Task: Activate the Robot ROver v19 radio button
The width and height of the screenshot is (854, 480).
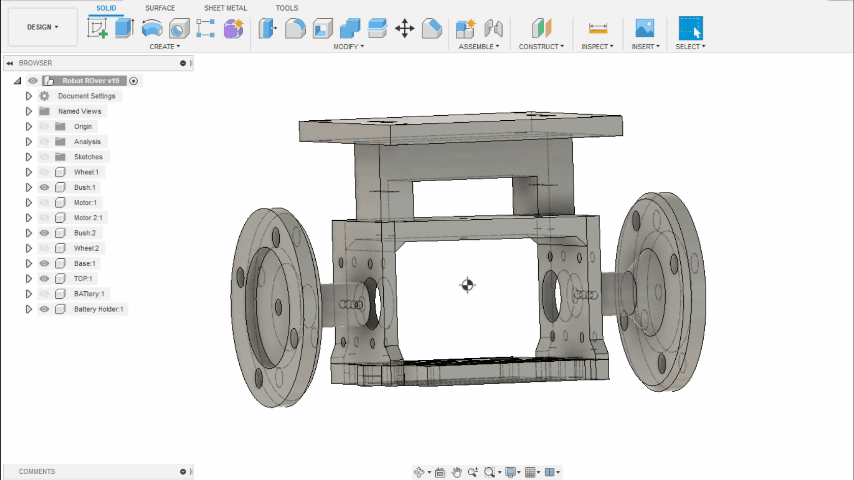Action: (134, 80)
